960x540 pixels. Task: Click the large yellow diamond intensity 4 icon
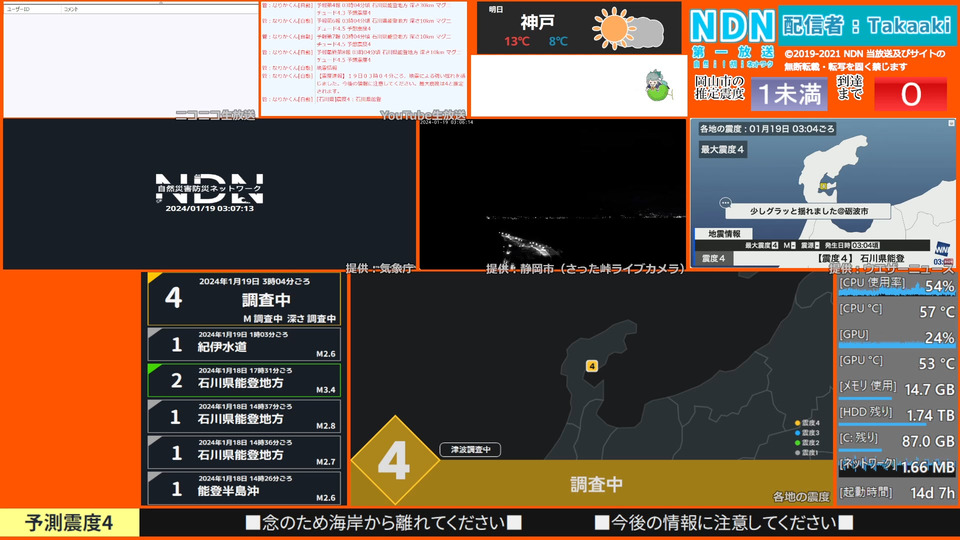pyautogui.click(x=395, y=460)
